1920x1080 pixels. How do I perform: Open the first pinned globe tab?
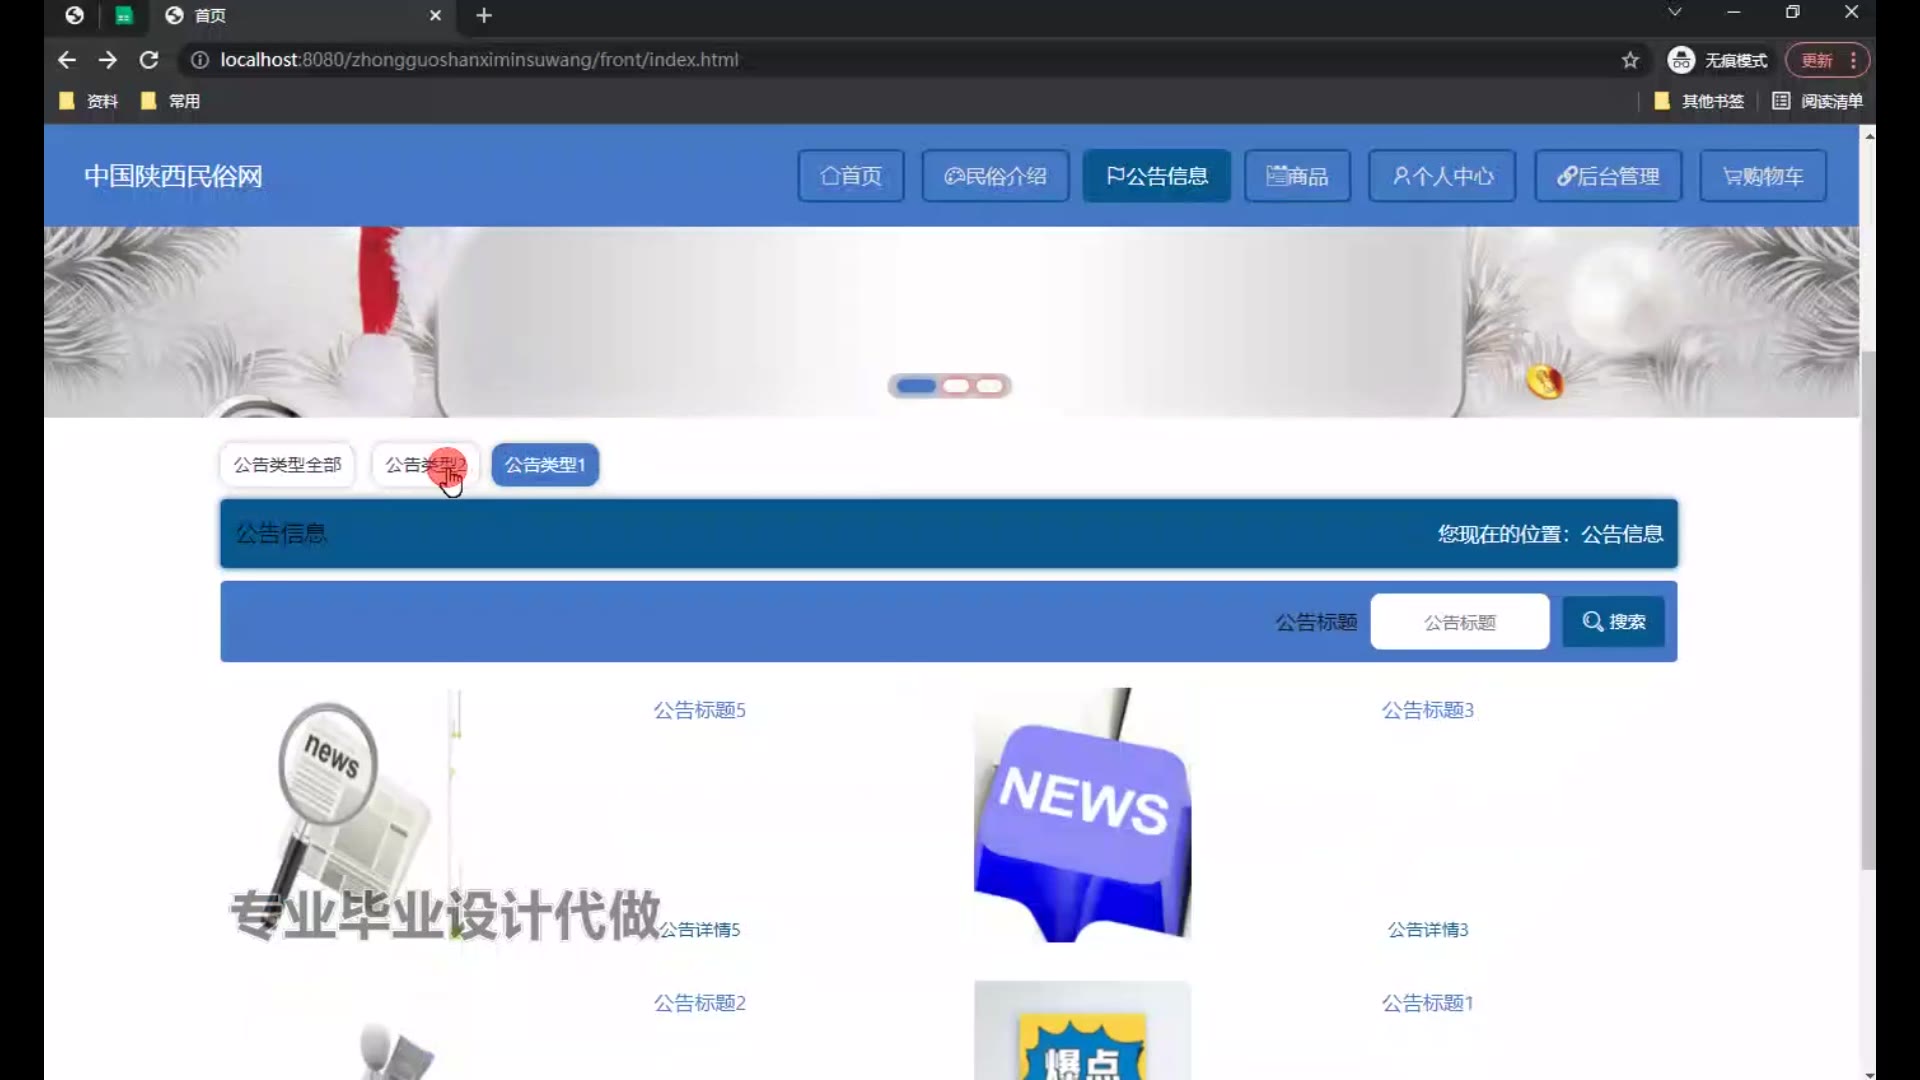pyautogui.click(x=74, y=15)
